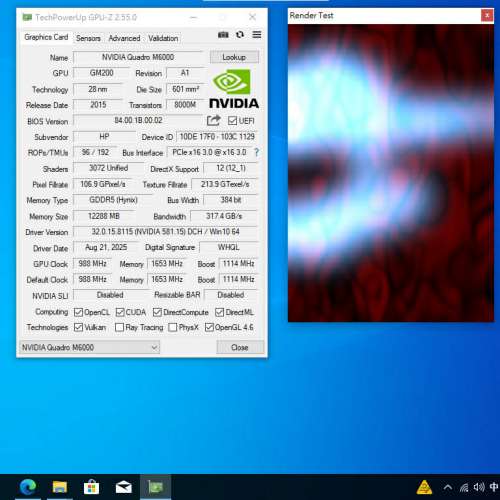Show hidden tray icons chevron
This screenshot has width=500, height=500.
click(448, 488)
